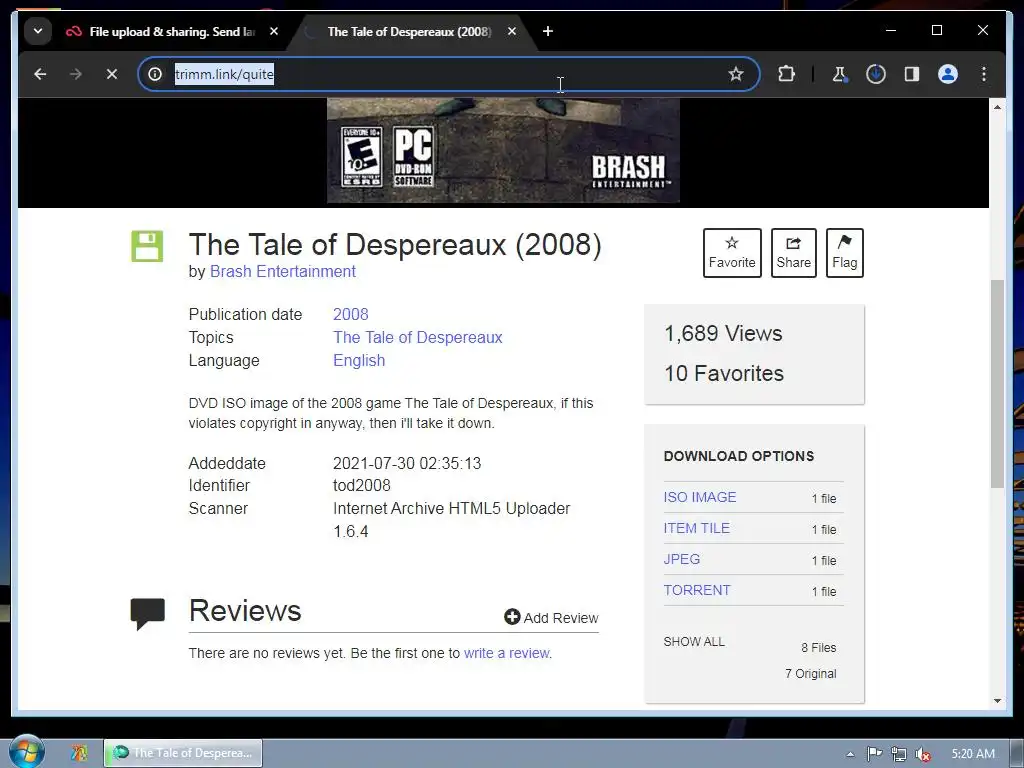Click the muted volume tray icon
The height and width of the screenshot is (768, 1024).
pos(923,754)
